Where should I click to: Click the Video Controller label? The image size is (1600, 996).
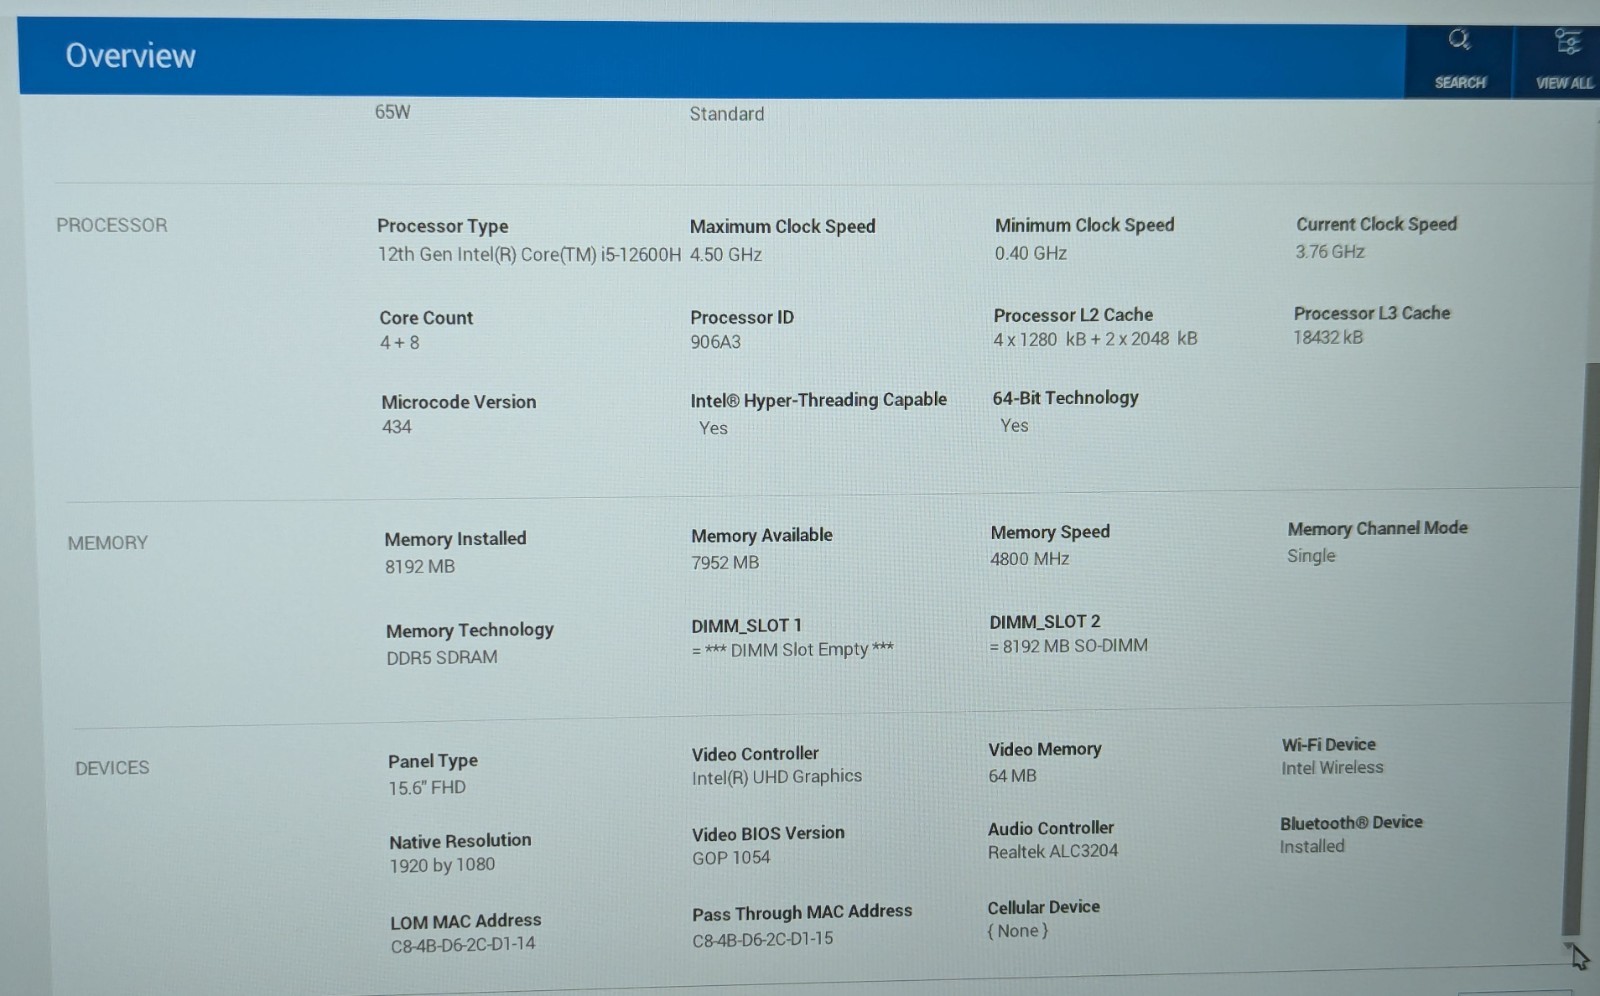click(x=754, y=754)
